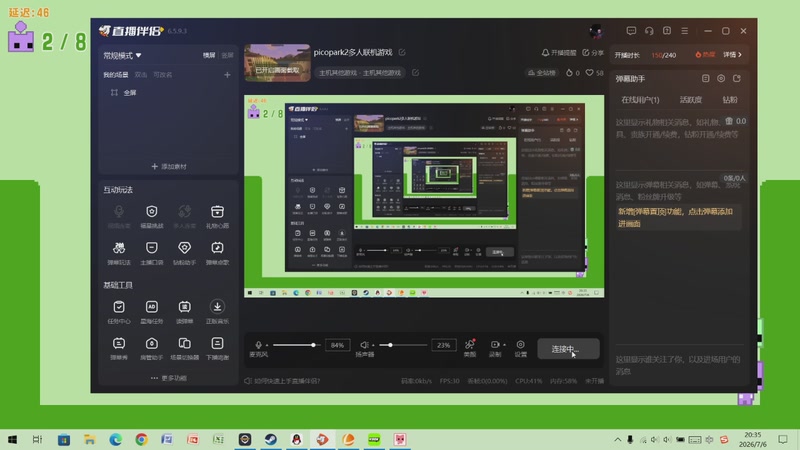Viewport: 800px width, 450px height.
Task: Mute the microphone icon
Action: pyautogui.click(x=259, y=345)
